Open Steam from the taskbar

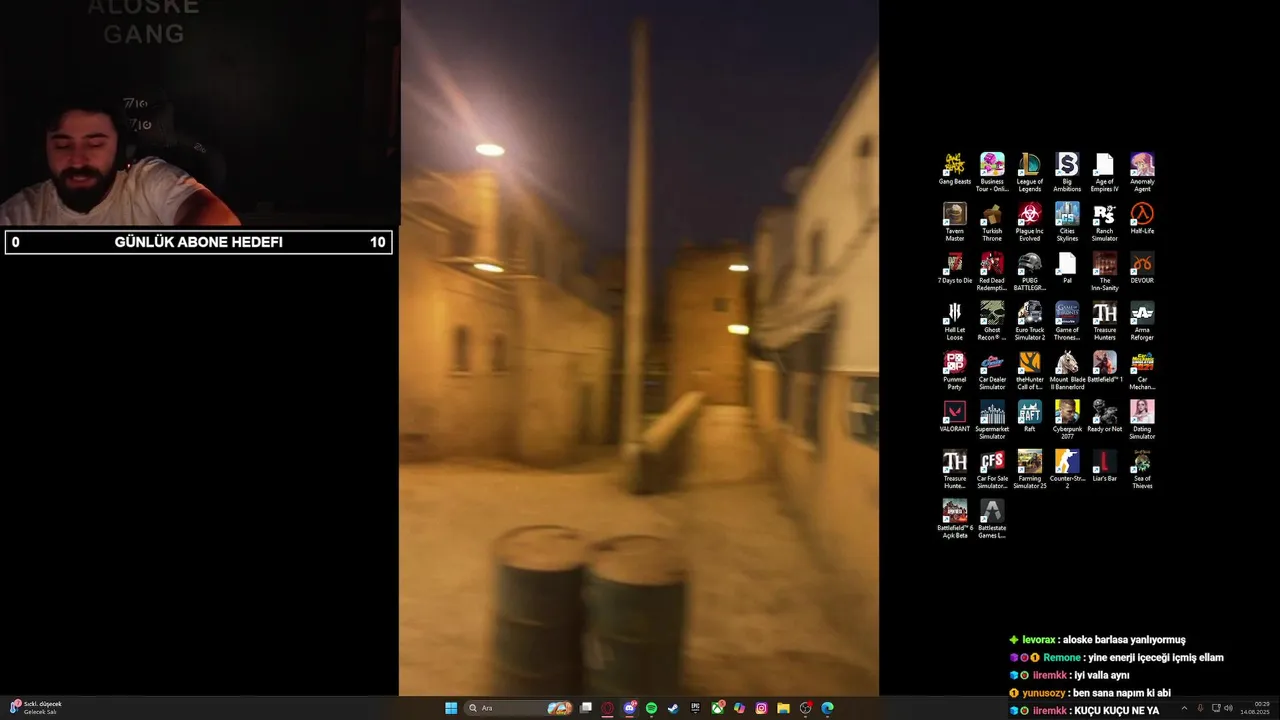coord(673,708)
